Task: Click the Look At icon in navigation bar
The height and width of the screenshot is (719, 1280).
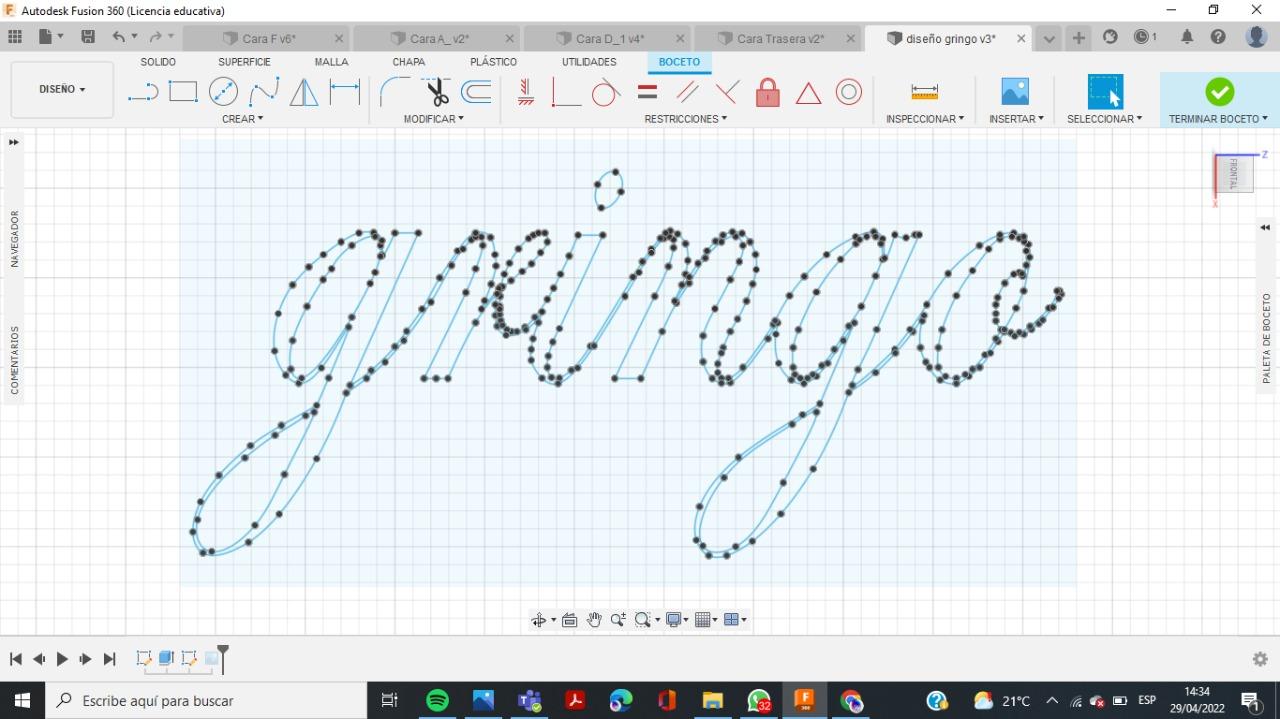Action: (570, 620)
